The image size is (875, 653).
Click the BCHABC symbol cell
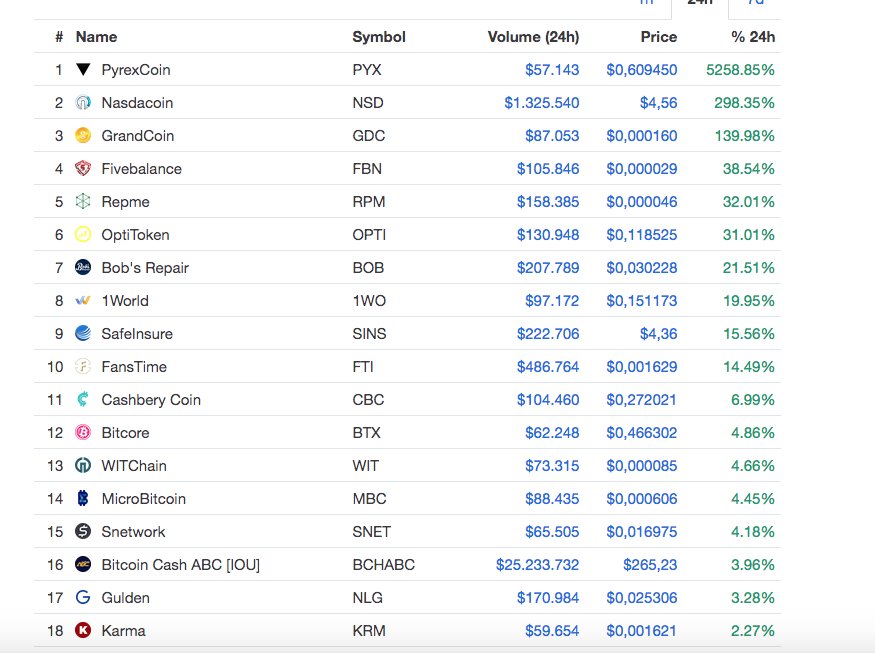click(x=384, y=565)
